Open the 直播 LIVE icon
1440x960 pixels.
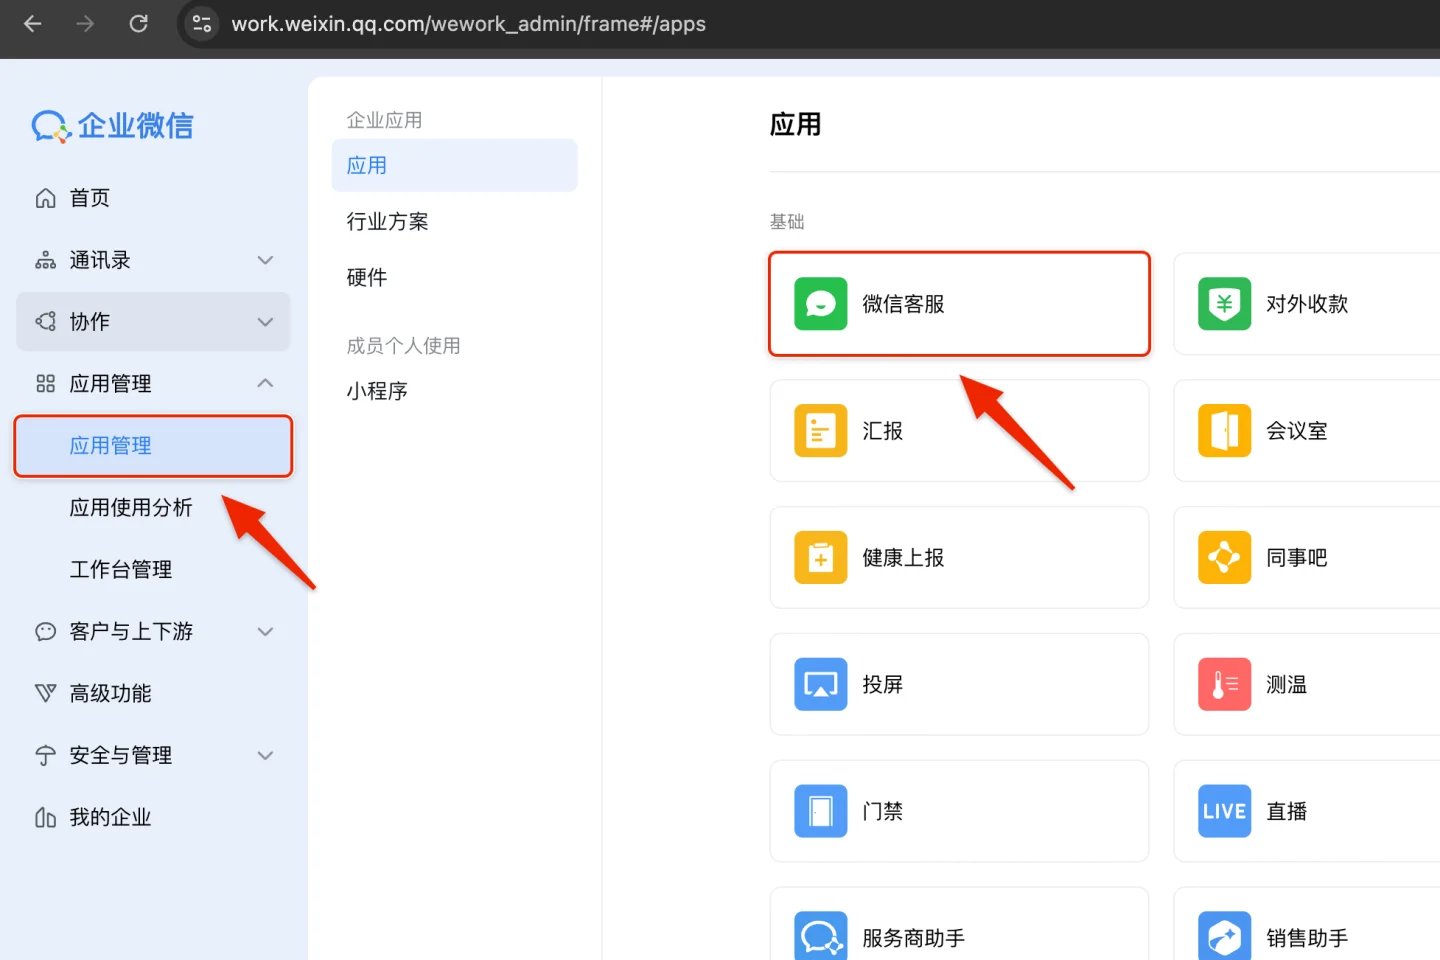click(1225, 812)
